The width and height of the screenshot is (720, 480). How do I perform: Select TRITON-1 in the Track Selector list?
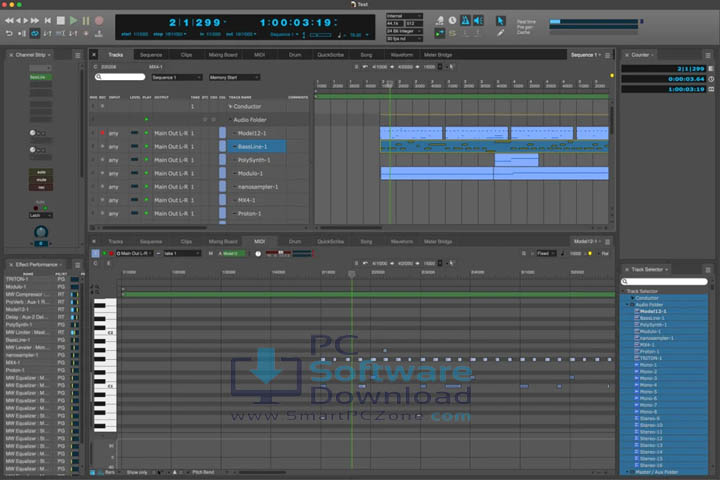(x=651, y=358)
